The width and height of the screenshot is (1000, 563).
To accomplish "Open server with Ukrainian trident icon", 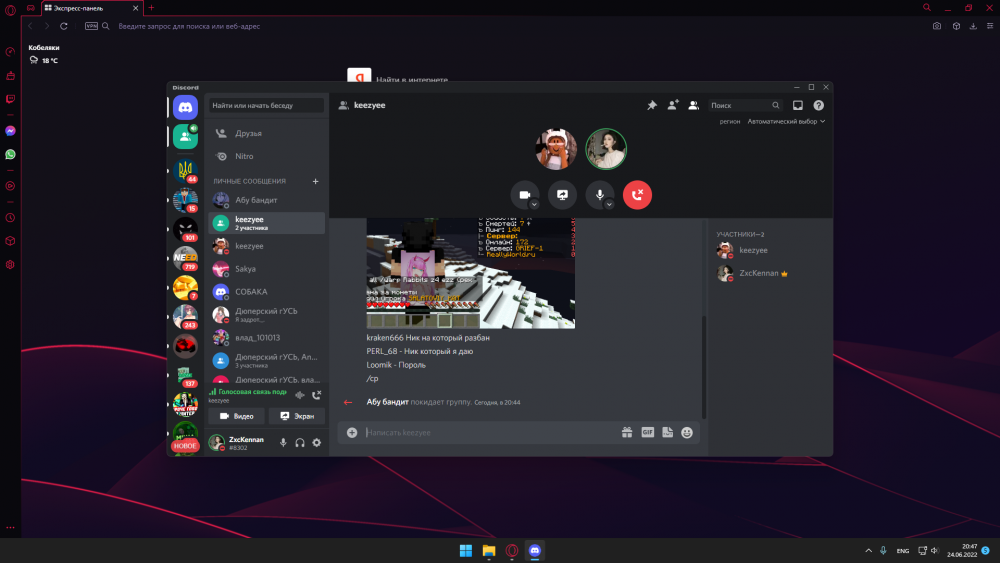I will coord(185,170).
